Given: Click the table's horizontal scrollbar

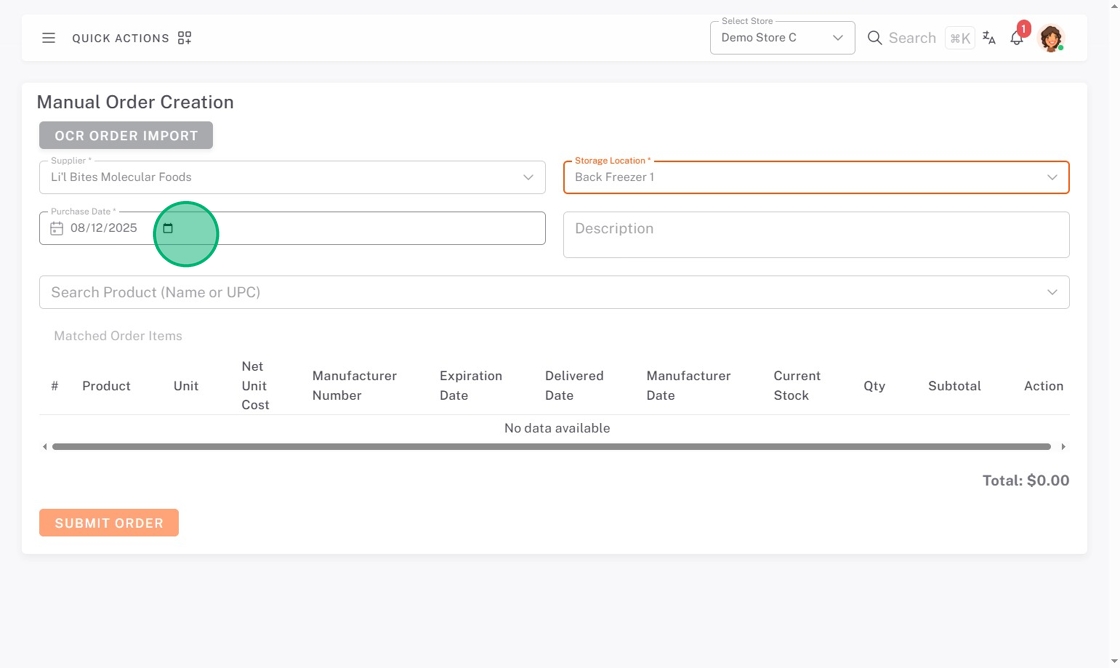Looking at the screenshot, I should click(550, 447).
